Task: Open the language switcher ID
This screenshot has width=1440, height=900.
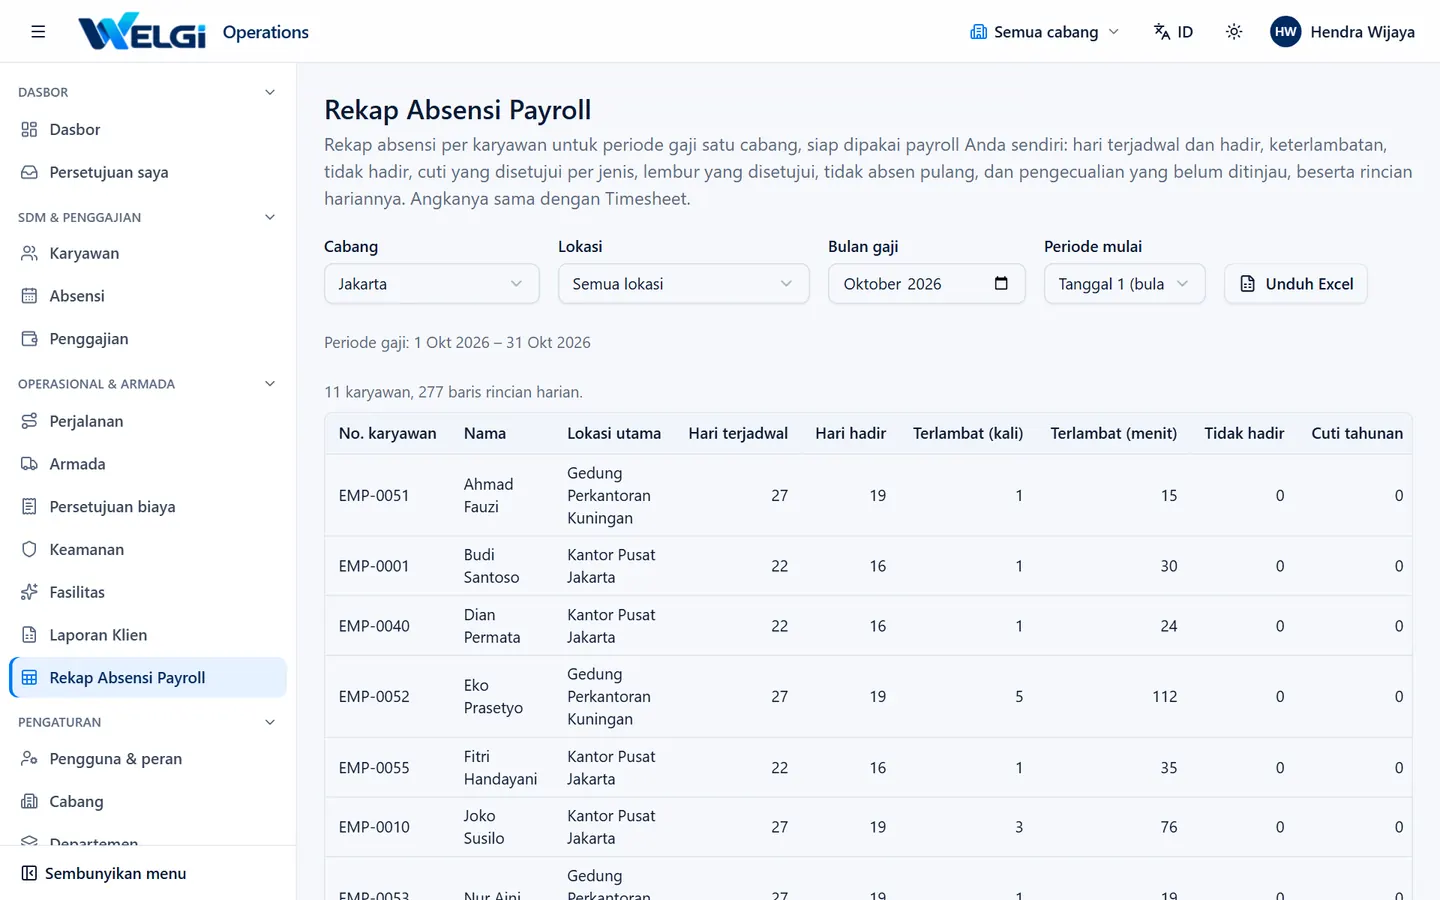Action: pos(1173,32)
